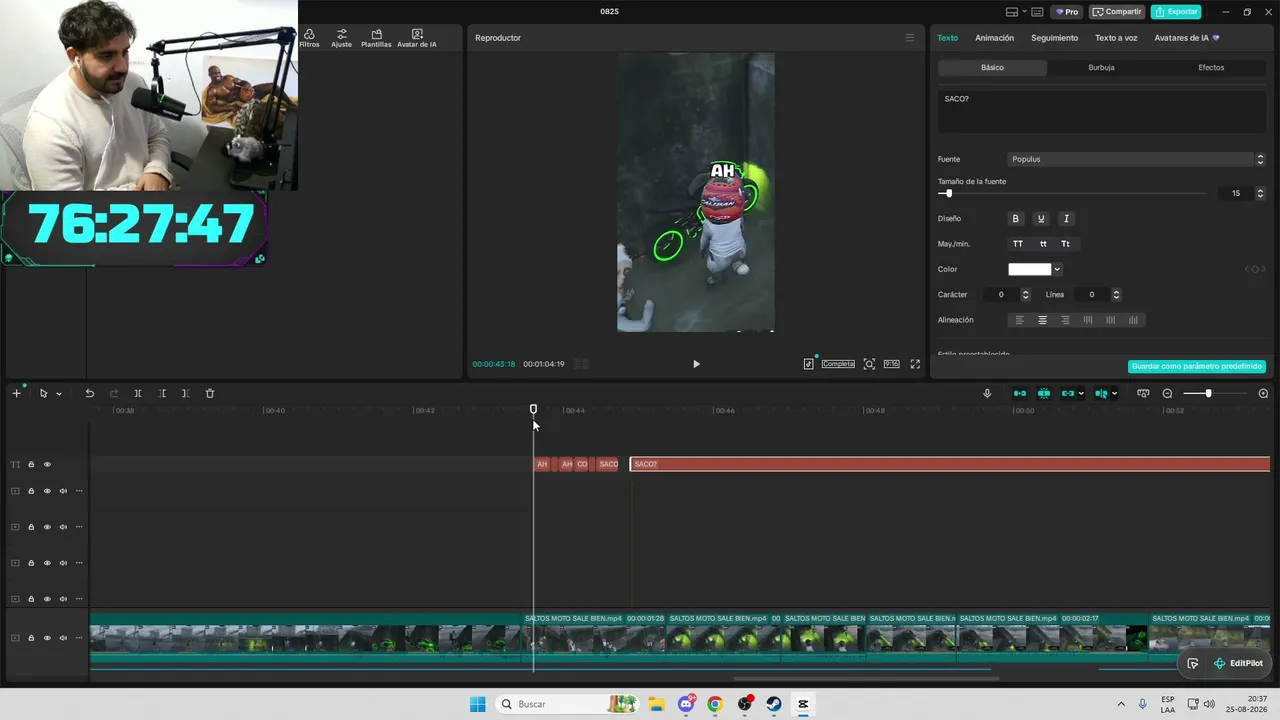Toggle bold text style
Viewport: 1280px width, 720px height.
[1016, 219]
